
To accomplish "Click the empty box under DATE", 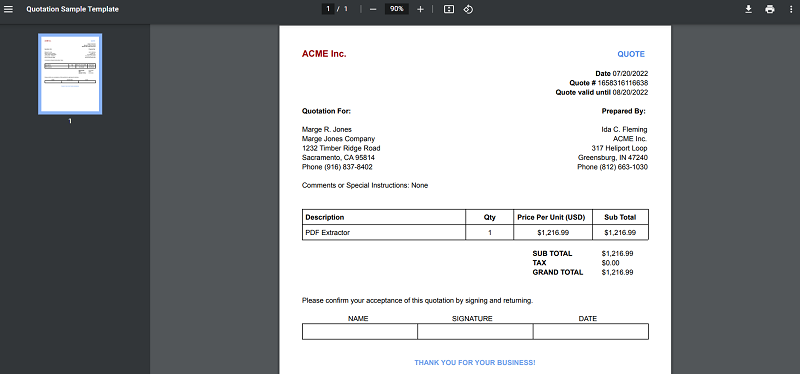I will 591,332.
